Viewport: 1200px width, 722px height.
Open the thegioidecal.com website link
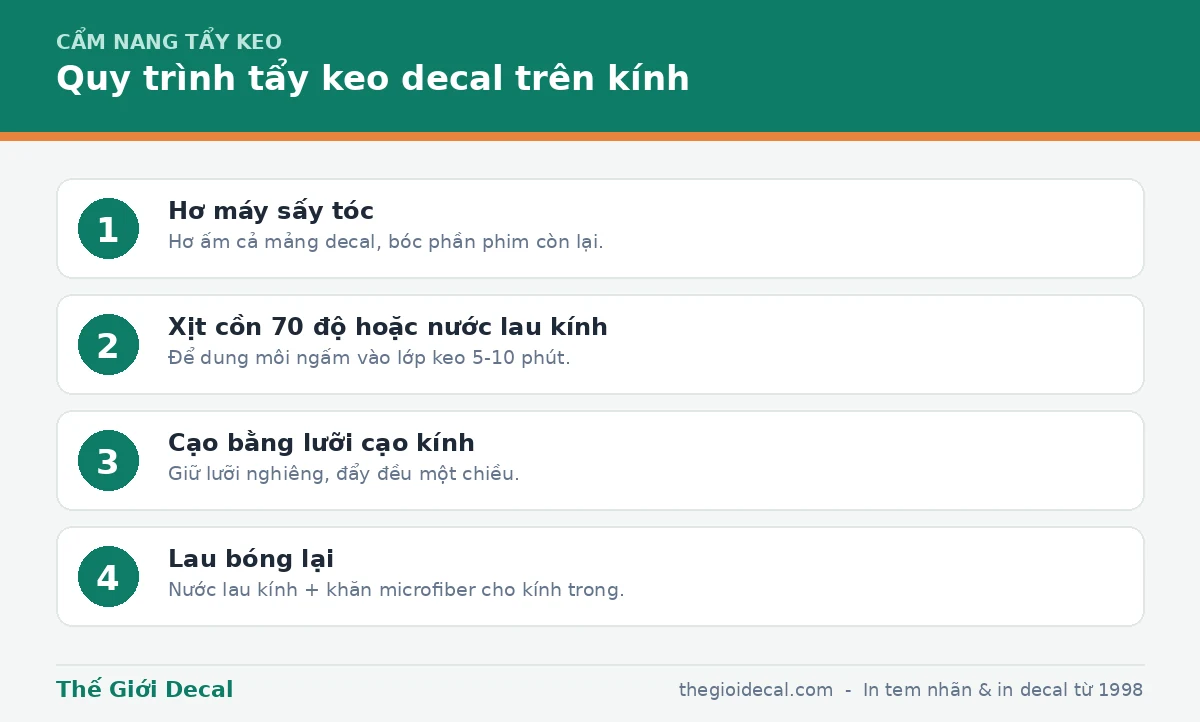pos(756,690)
